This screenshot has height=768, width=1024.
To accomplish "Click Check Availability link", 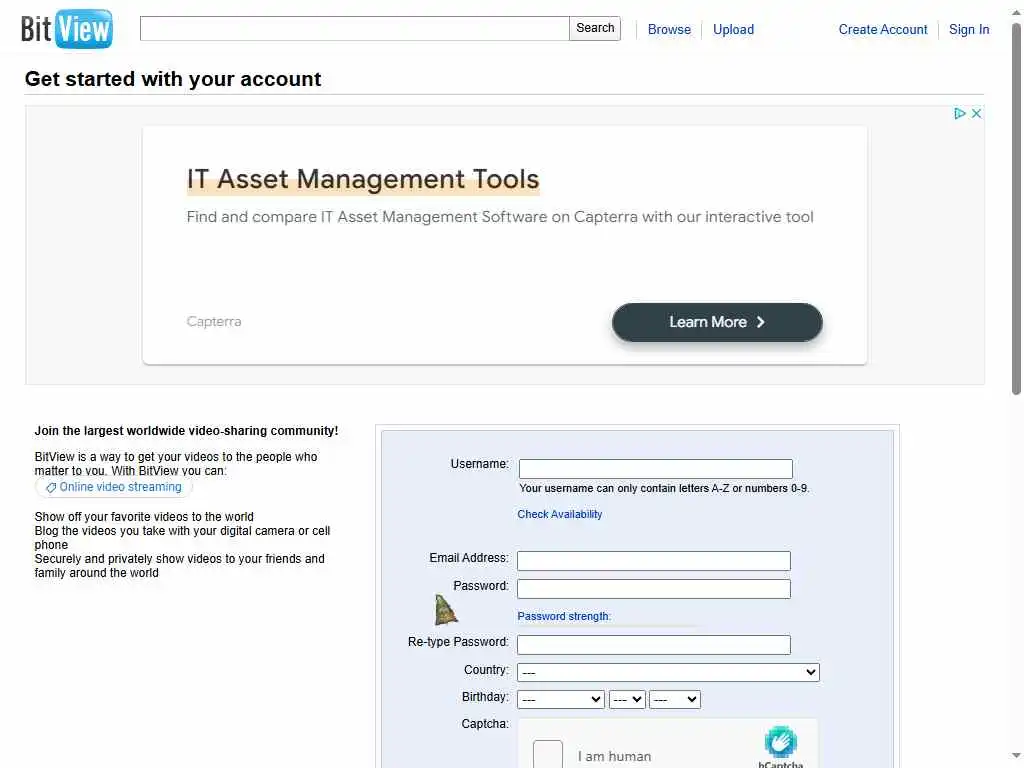I will [x=560, y=515].
